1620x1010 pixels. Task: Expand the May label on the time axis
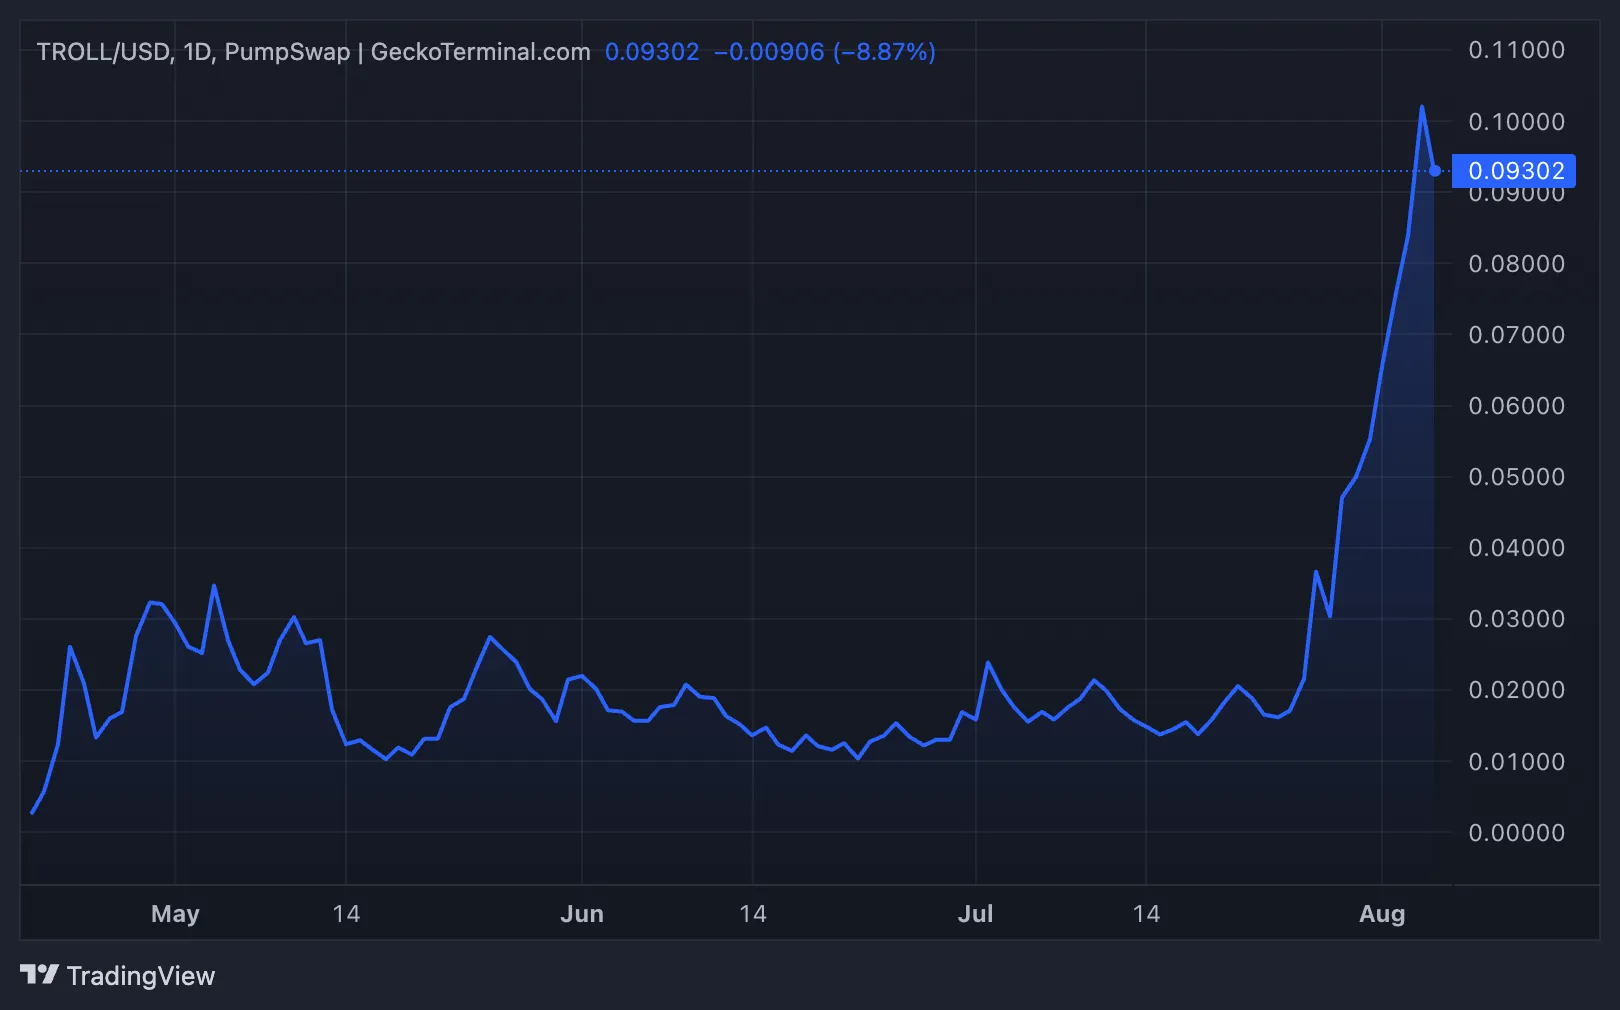[x=175, y=913]
